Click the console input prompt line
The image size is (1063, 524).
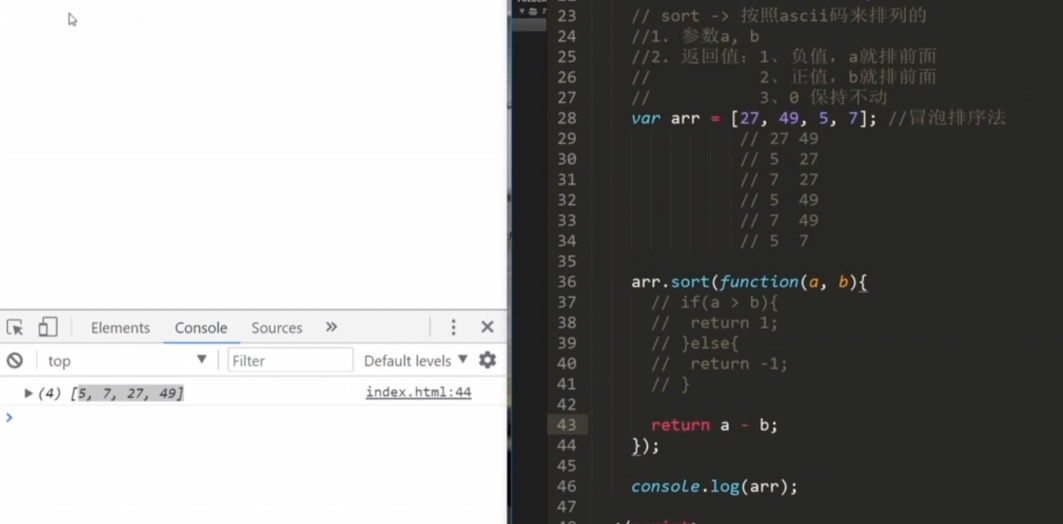click(x=254, y=418)
